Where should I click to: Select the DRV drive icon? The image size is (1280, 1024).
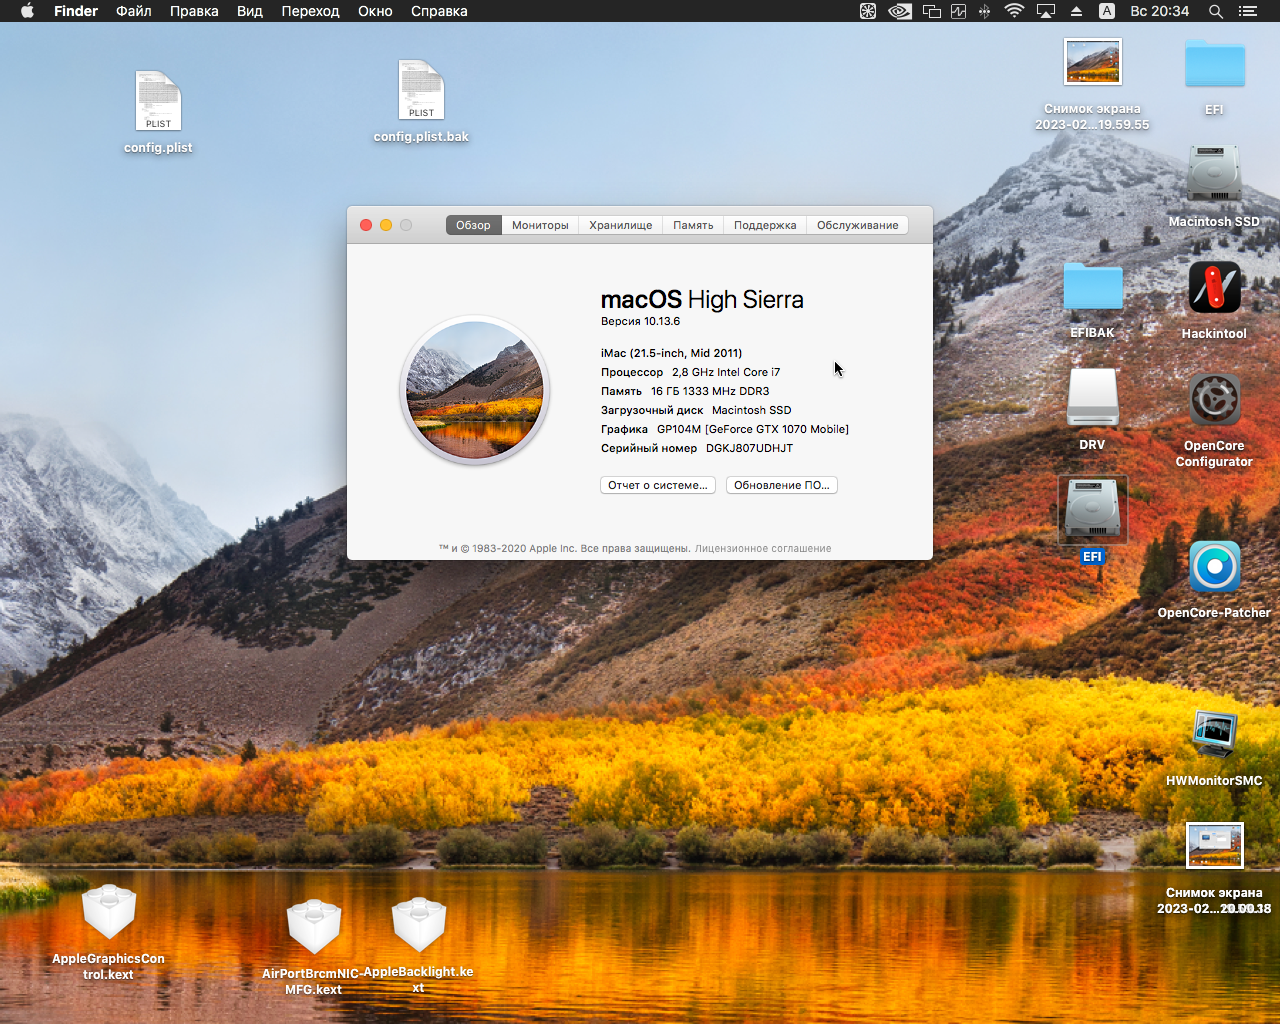1092,398
